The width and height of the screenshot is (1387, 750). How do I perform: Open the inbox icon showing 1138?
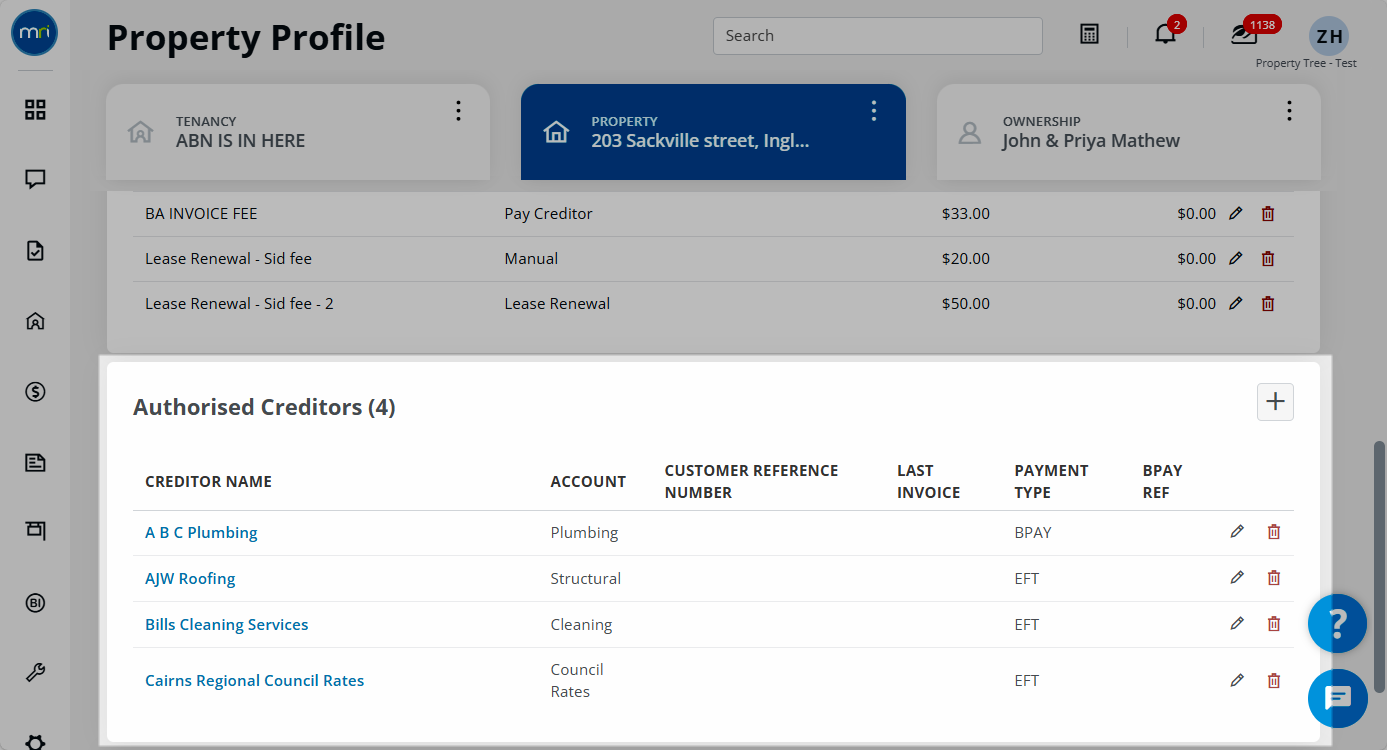(x=1246, y=33)
